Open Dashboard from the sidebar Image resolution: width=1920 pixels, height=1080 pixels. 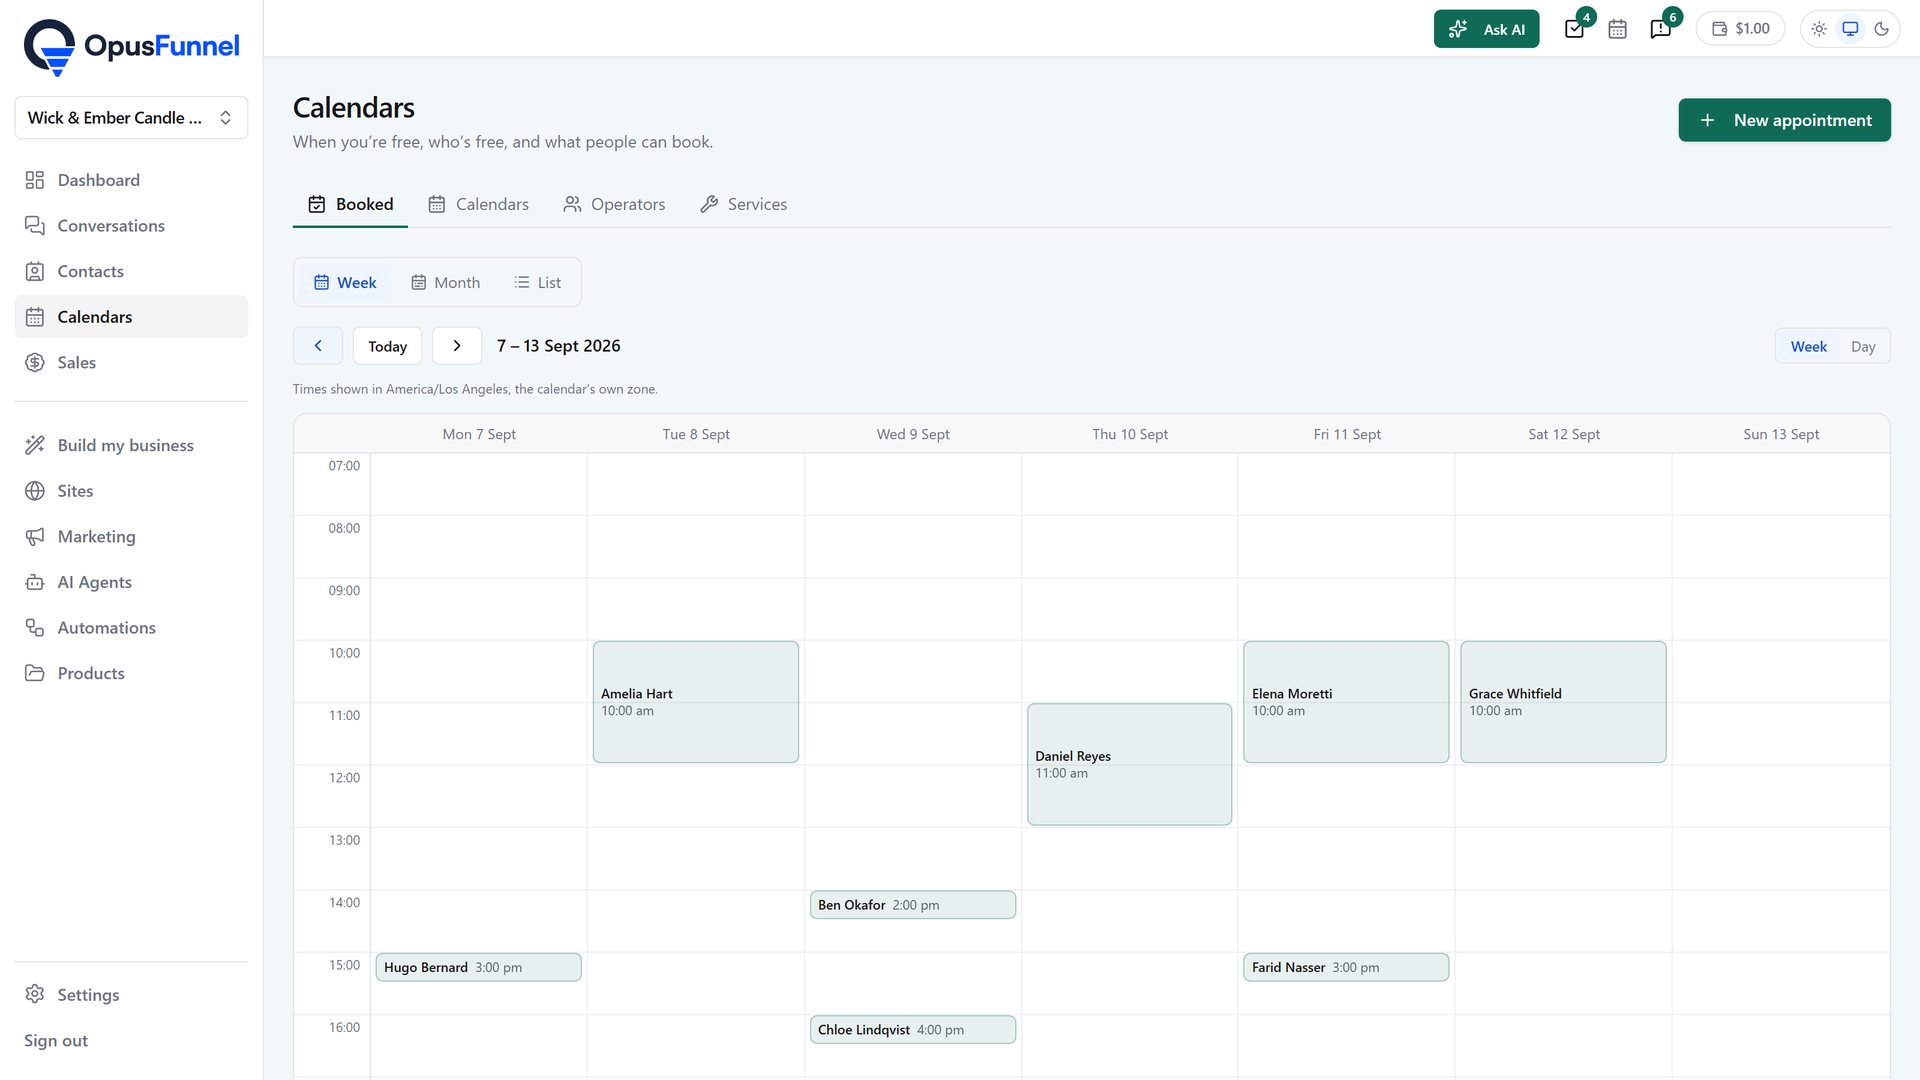131,180
